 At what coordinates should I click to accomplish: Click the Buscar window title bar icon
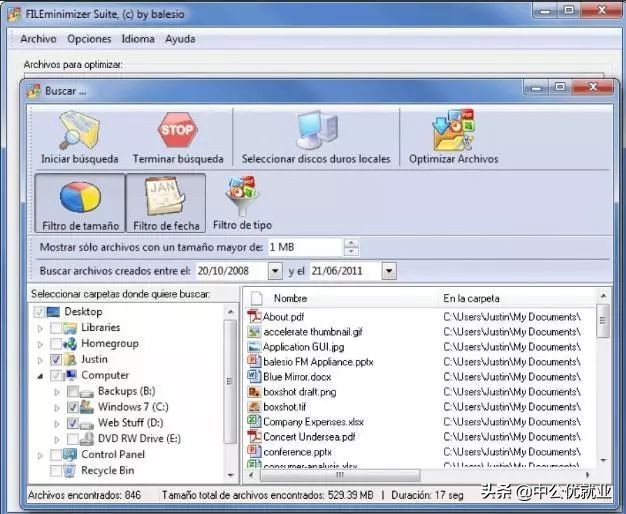click(x=34, y=91)
